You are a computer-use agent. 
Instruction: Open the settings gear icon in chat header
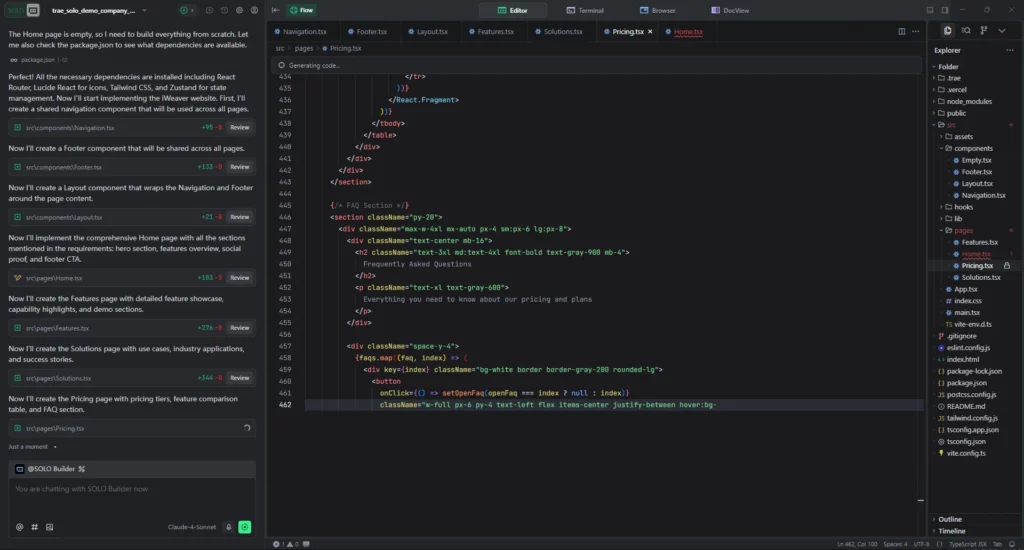point(239,10)
